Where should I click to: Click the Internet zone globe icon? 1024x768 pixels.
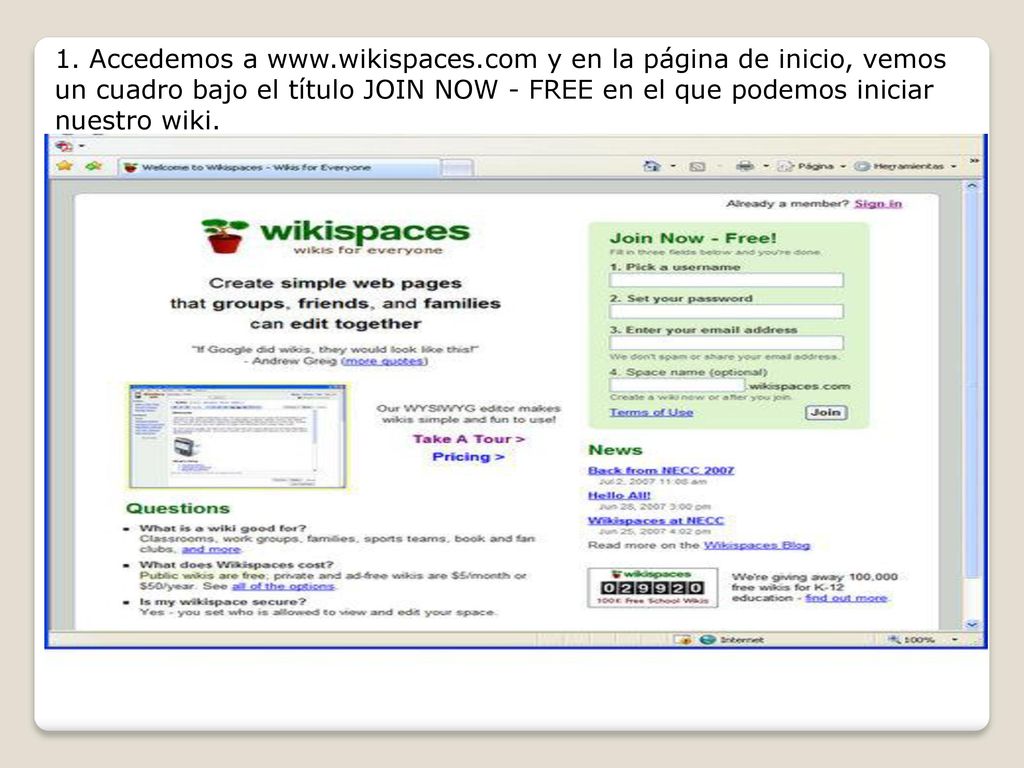(707, 639)
